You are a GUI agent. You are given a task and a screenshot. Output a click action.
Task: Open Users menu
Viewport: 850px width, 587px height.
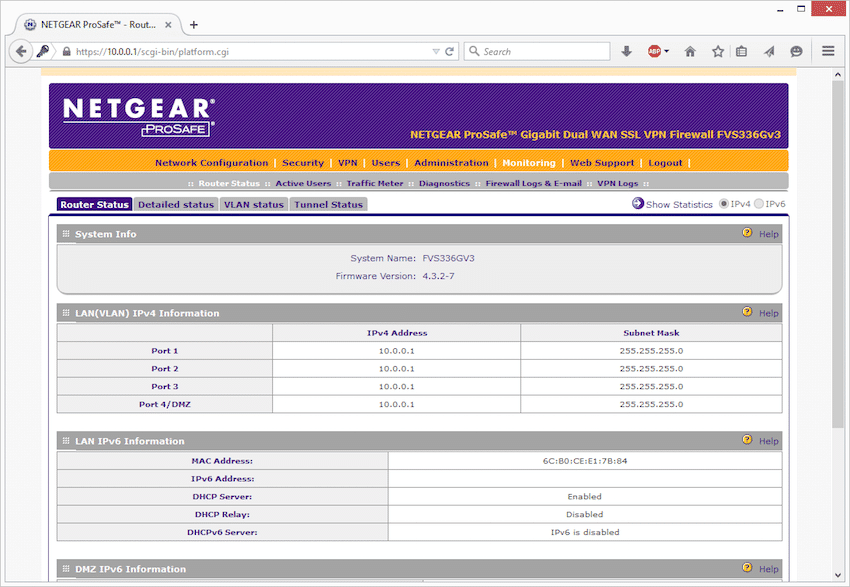(386, 163)
